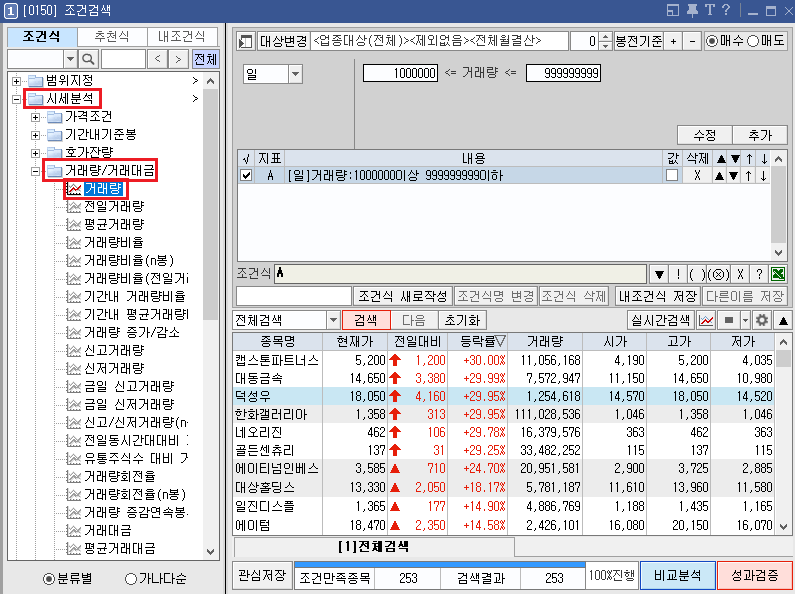Click the red 검색 button

point(366,320)
